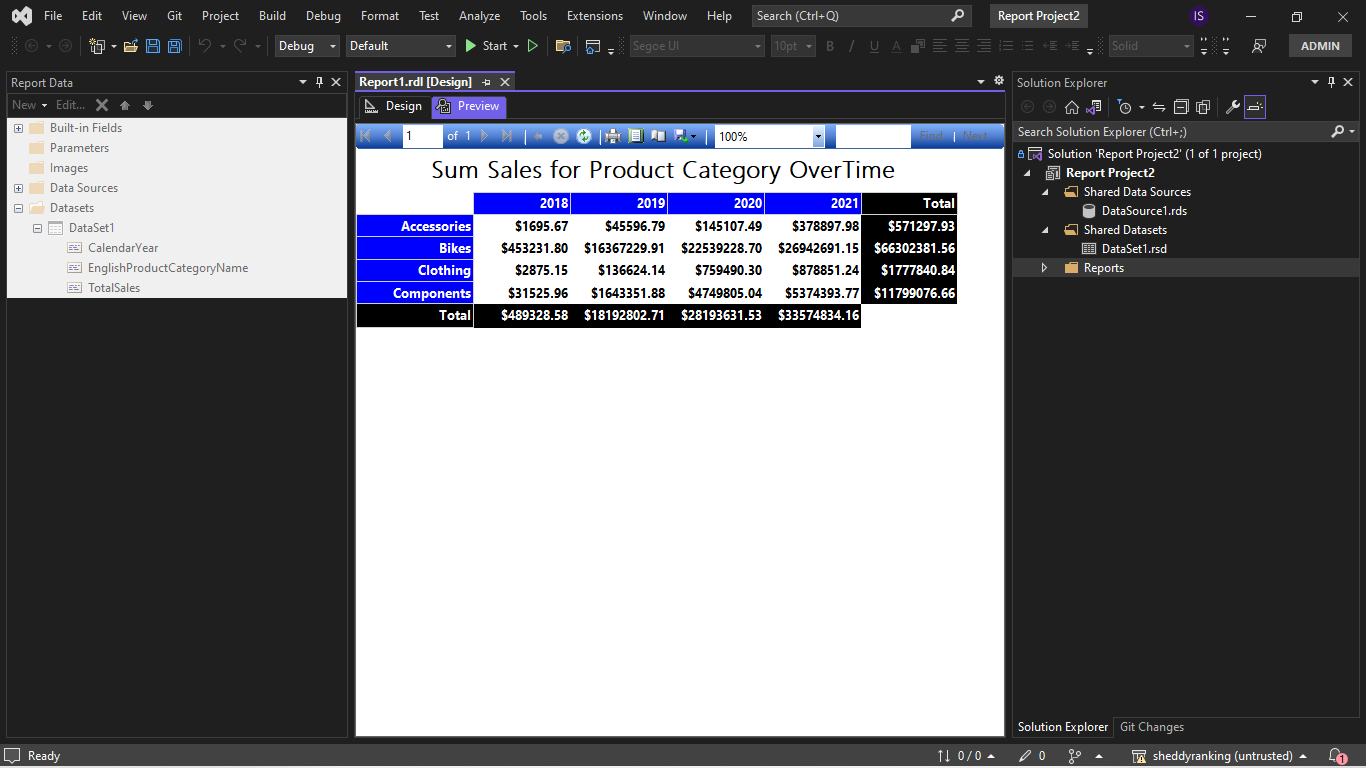Click the Refresh report icon
The width and height of the screenshot is (1366, 768).
584,136
